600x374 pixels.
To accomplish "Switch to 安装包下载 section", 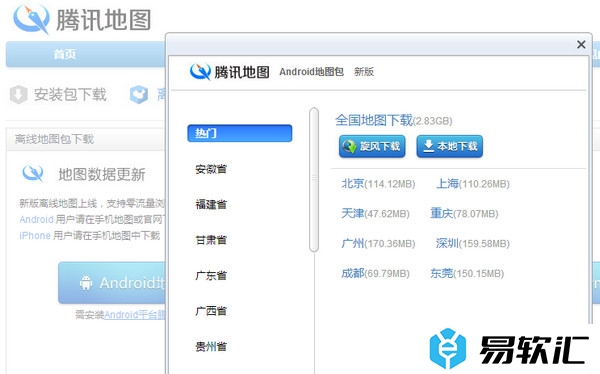I will click(70, 95).
